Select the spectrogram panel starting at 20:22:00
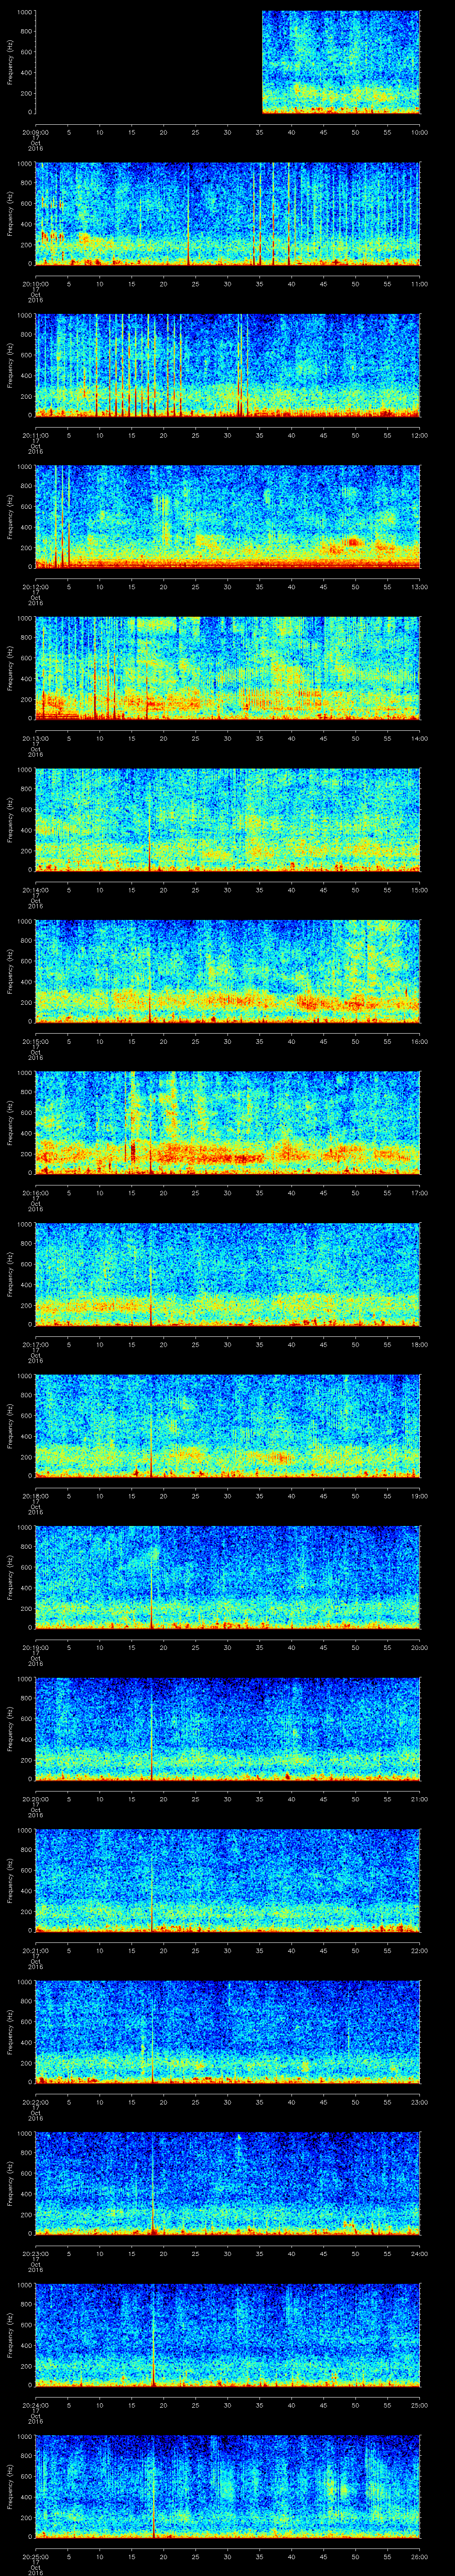 coord(228,2033)
